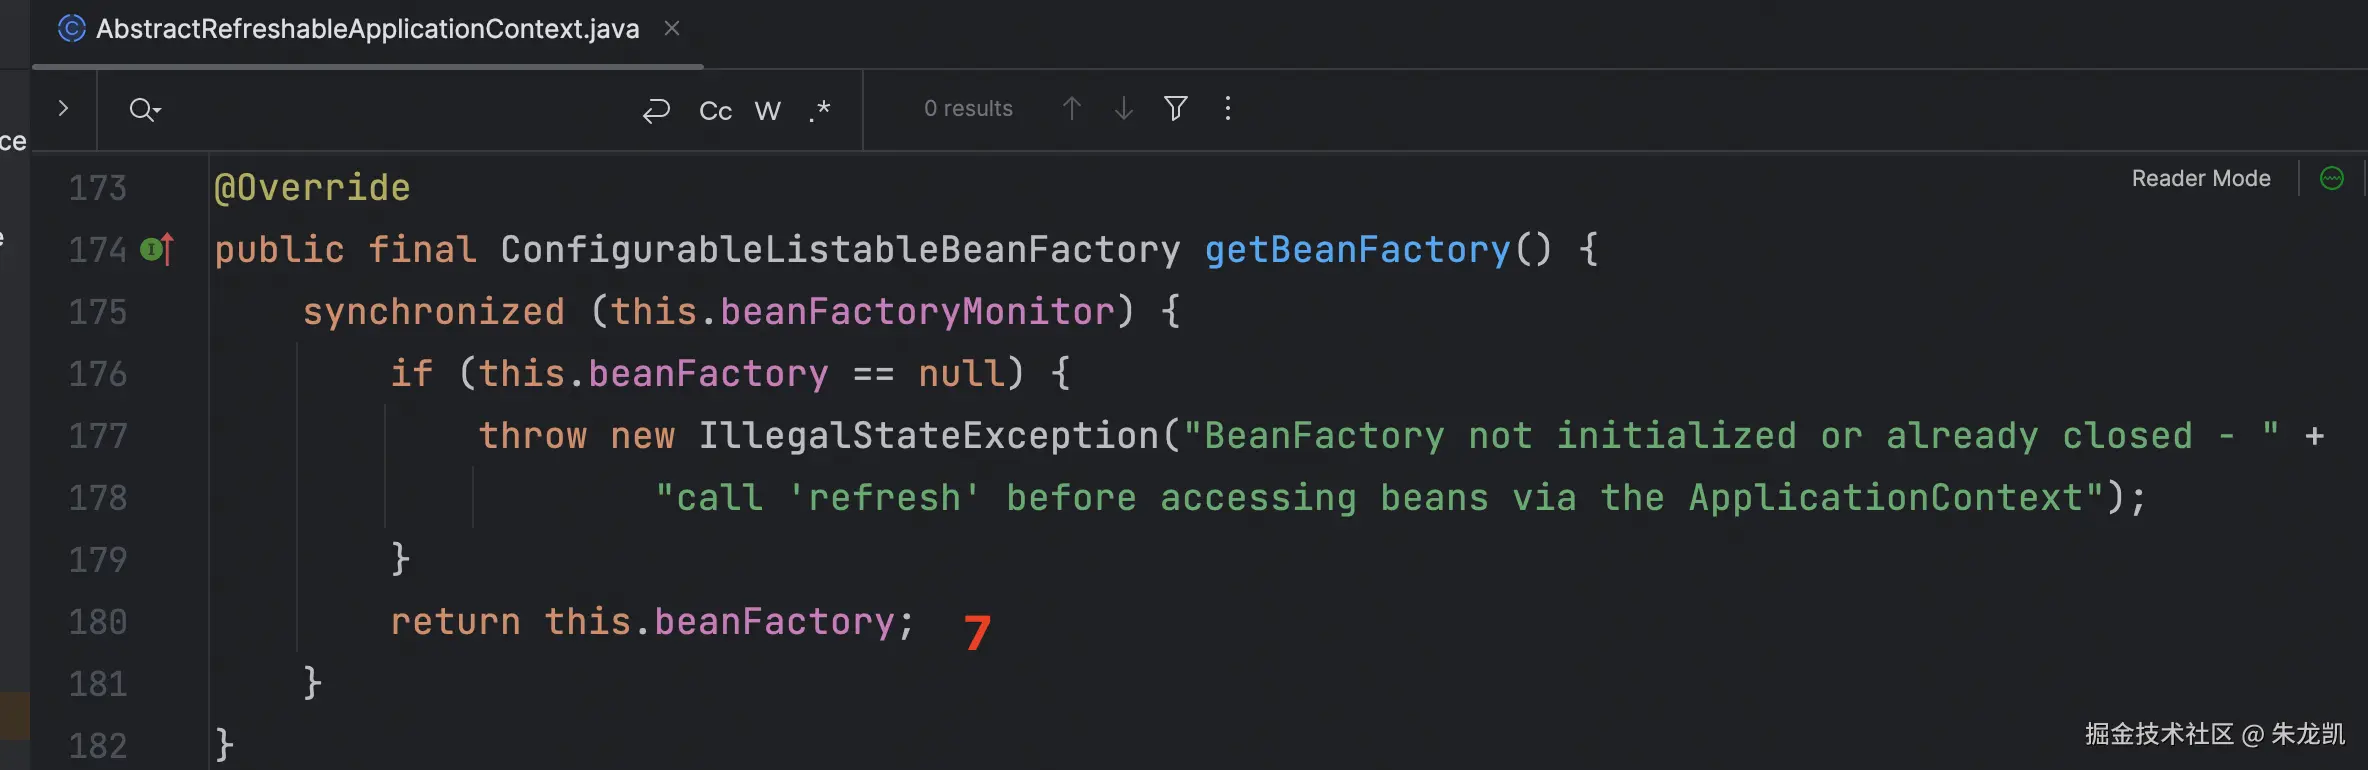This screenshot has width=2368, height=770.
Task: Click inside the search text field
Action: click(x=400, y=110)
